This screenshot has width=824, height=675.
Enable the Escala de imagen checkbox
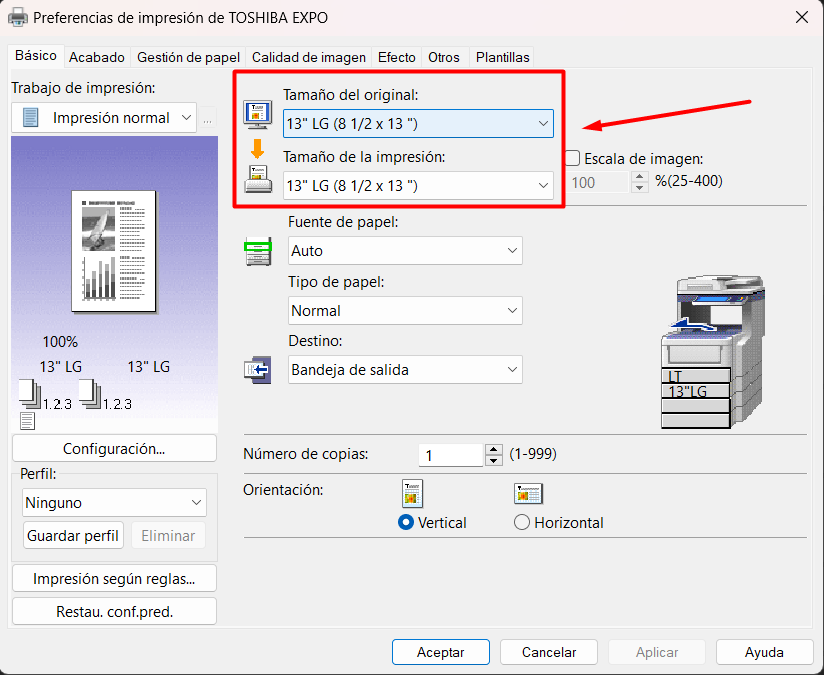(x=572, y=158)
